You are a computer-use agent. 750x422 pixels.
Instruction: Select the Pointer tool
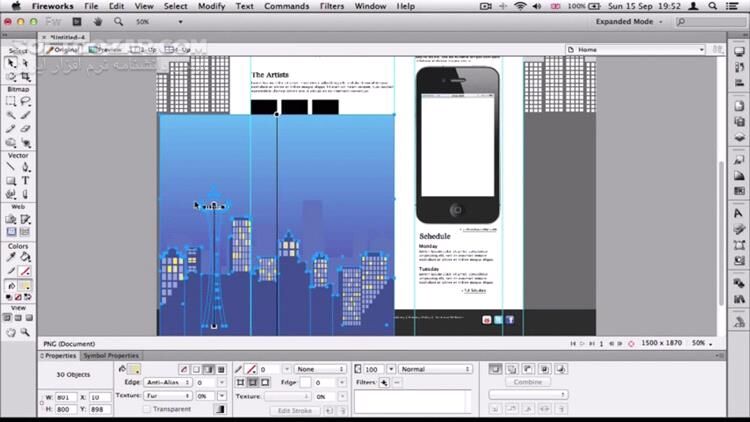(x=10, y=62)
